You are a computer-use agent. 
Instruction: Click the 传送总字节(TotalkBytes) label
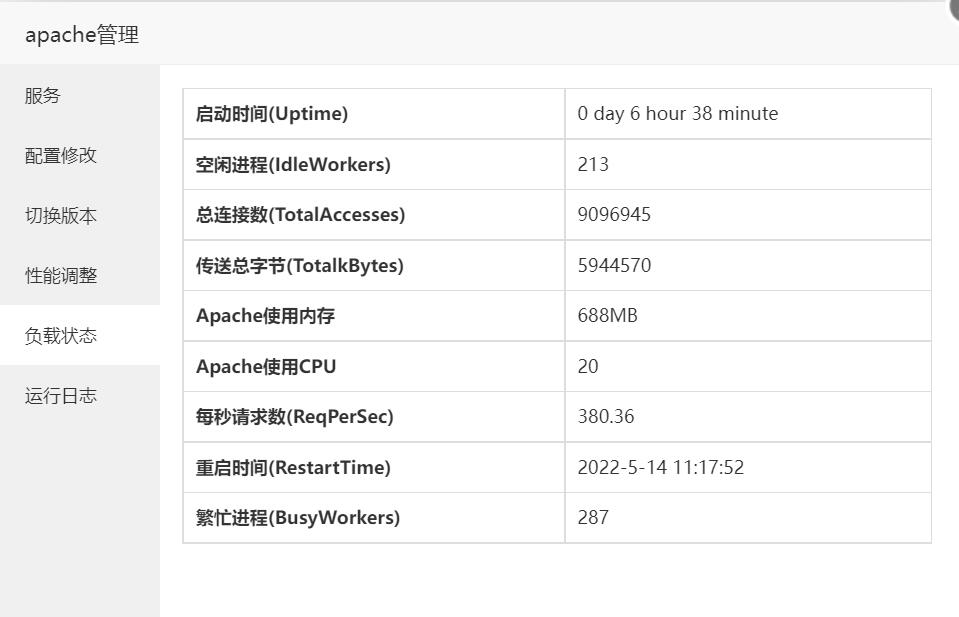pos(300,265)
